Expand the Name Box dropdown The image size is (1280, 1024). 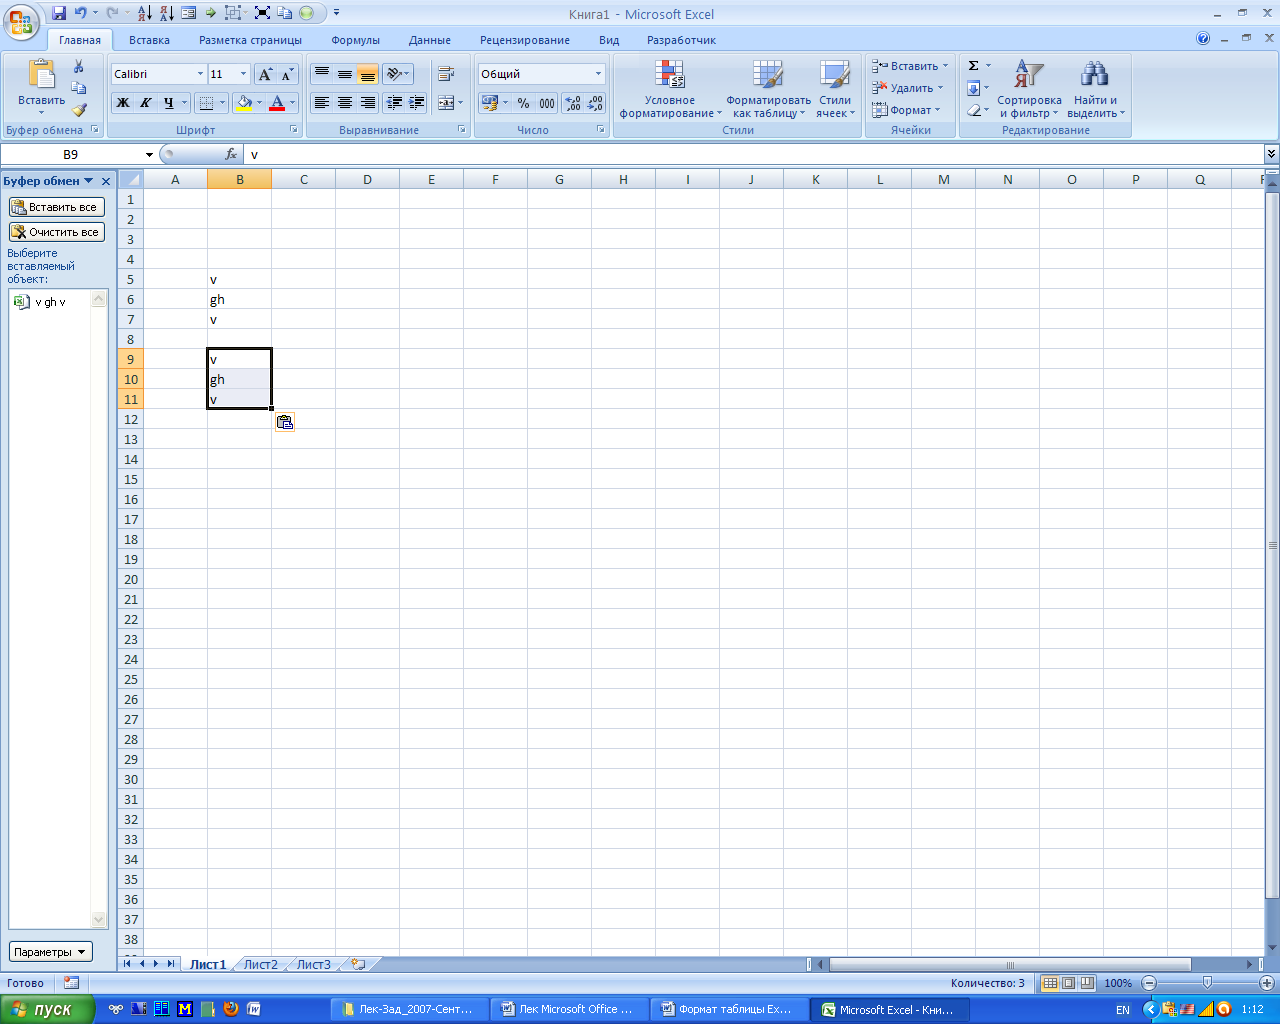tap(149, 155)
